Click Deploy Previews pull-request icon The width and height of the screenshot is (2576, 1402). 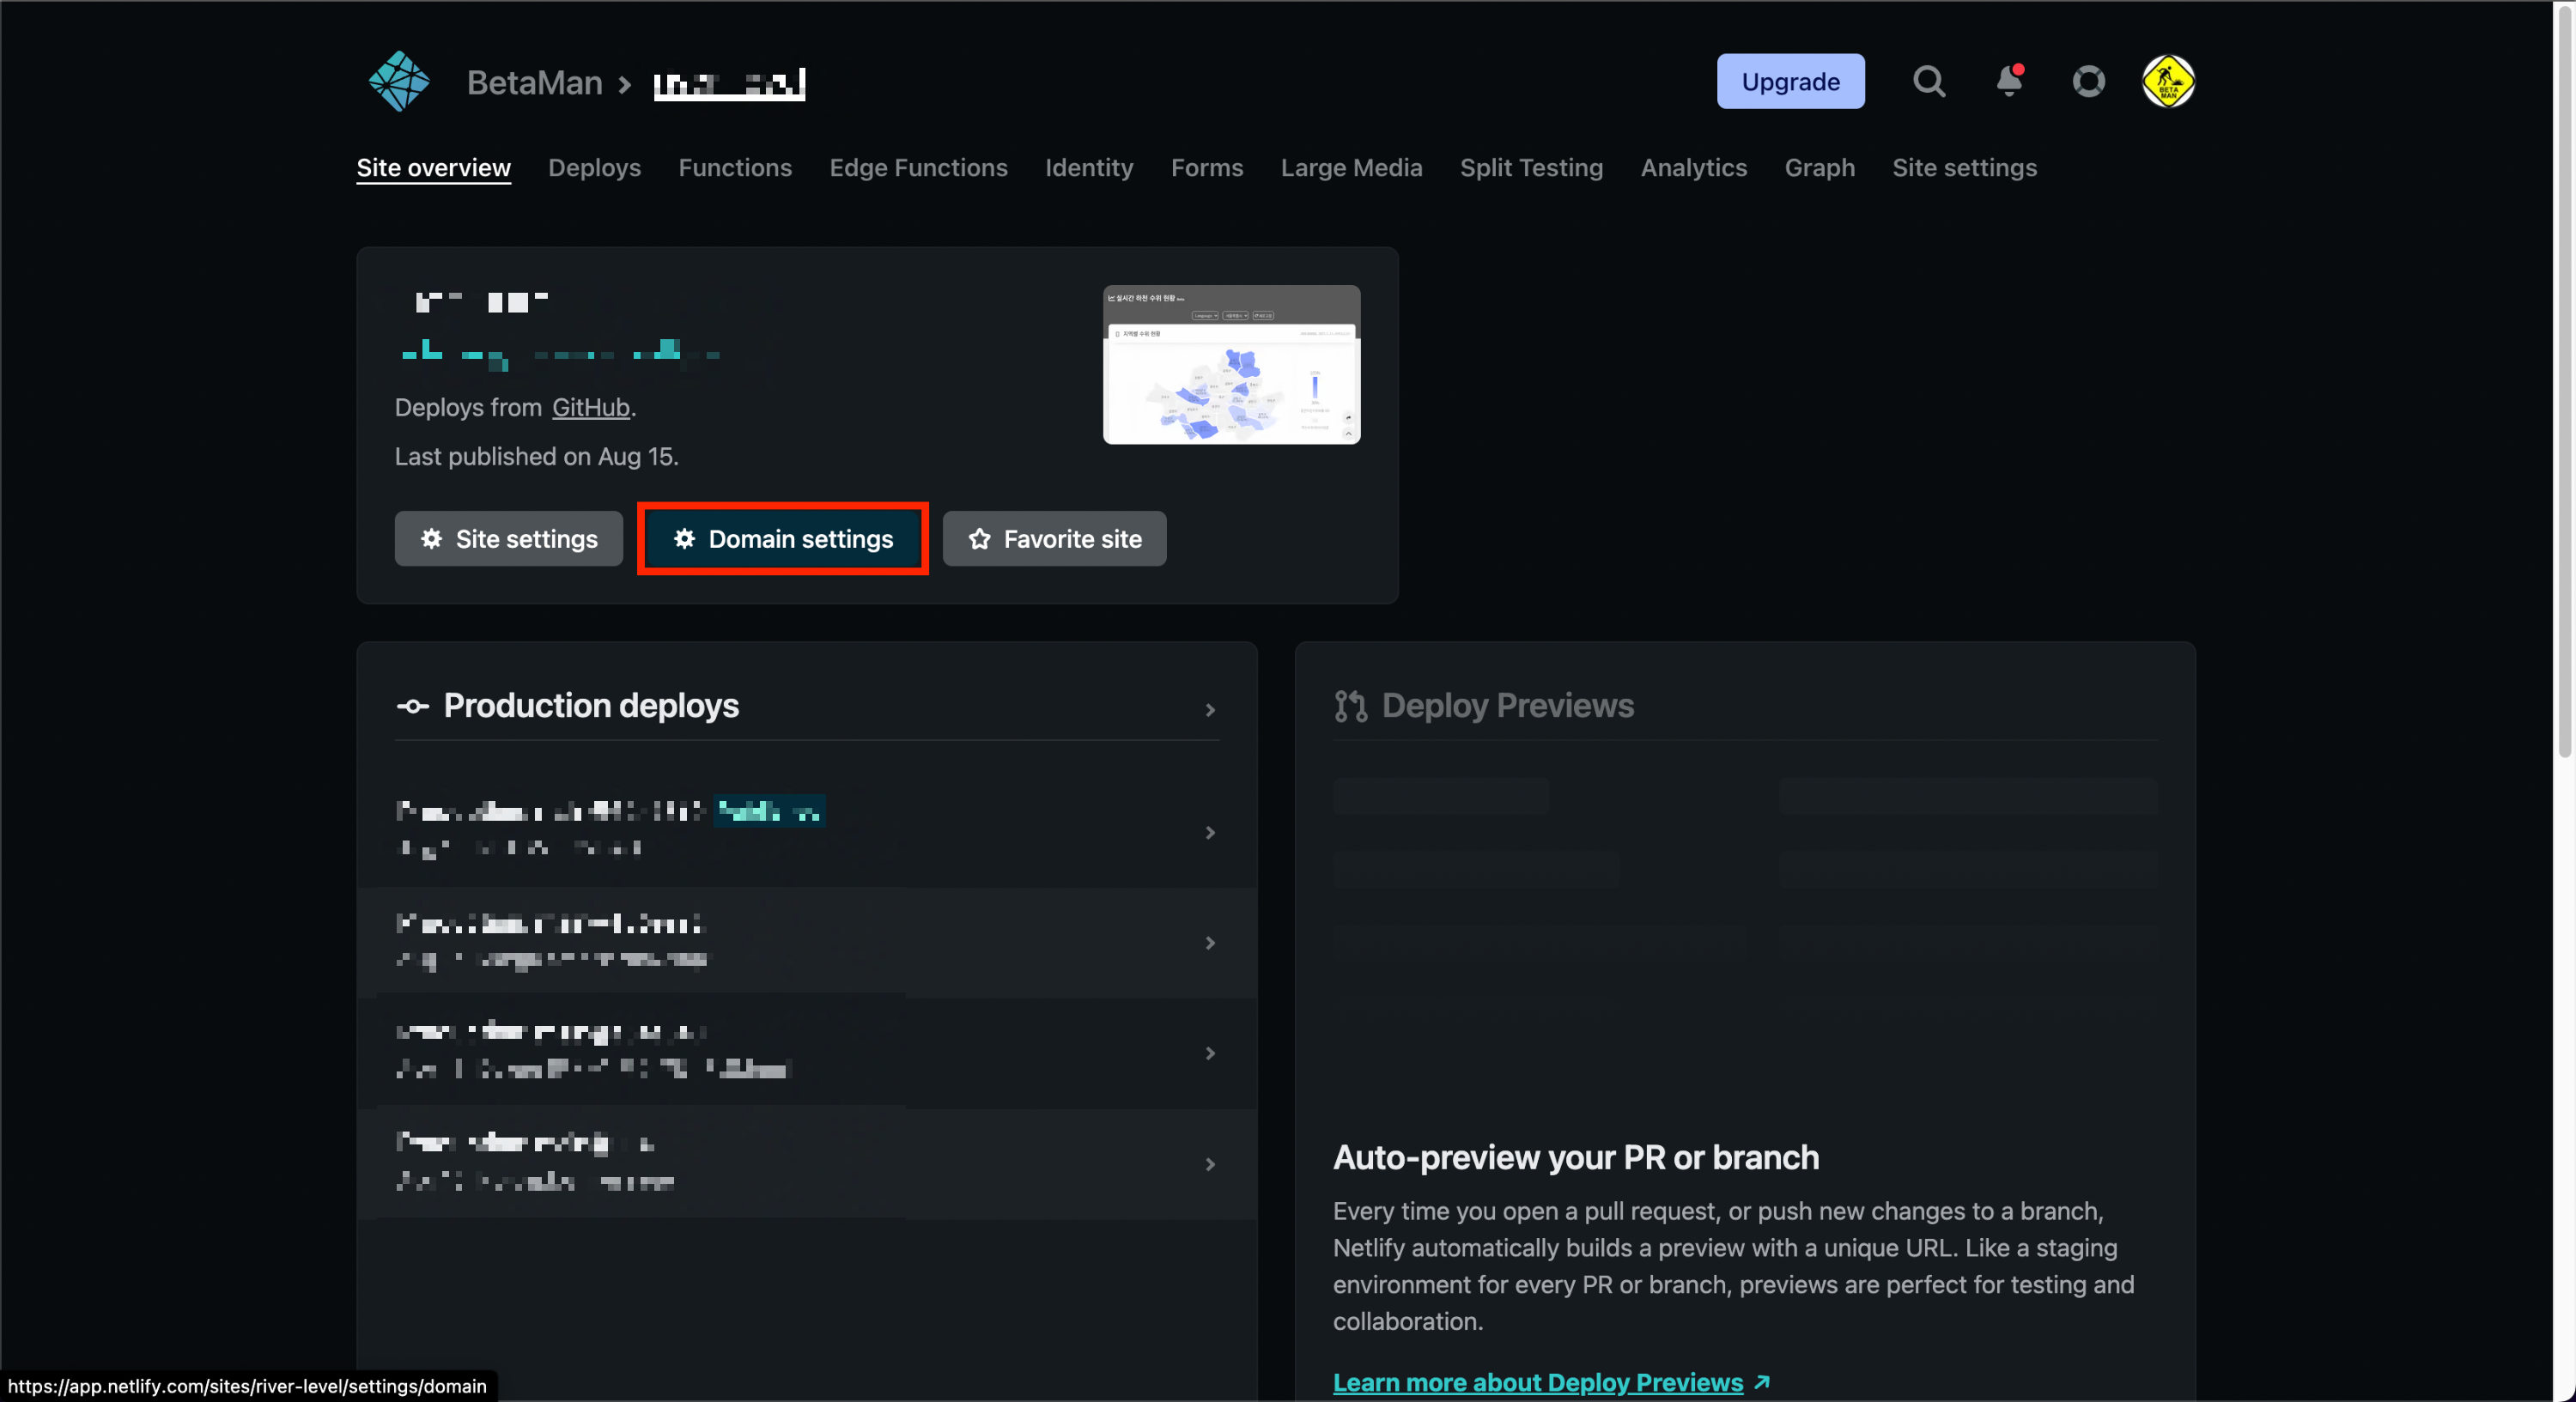pyautogui.click(x=1350, y=706)
